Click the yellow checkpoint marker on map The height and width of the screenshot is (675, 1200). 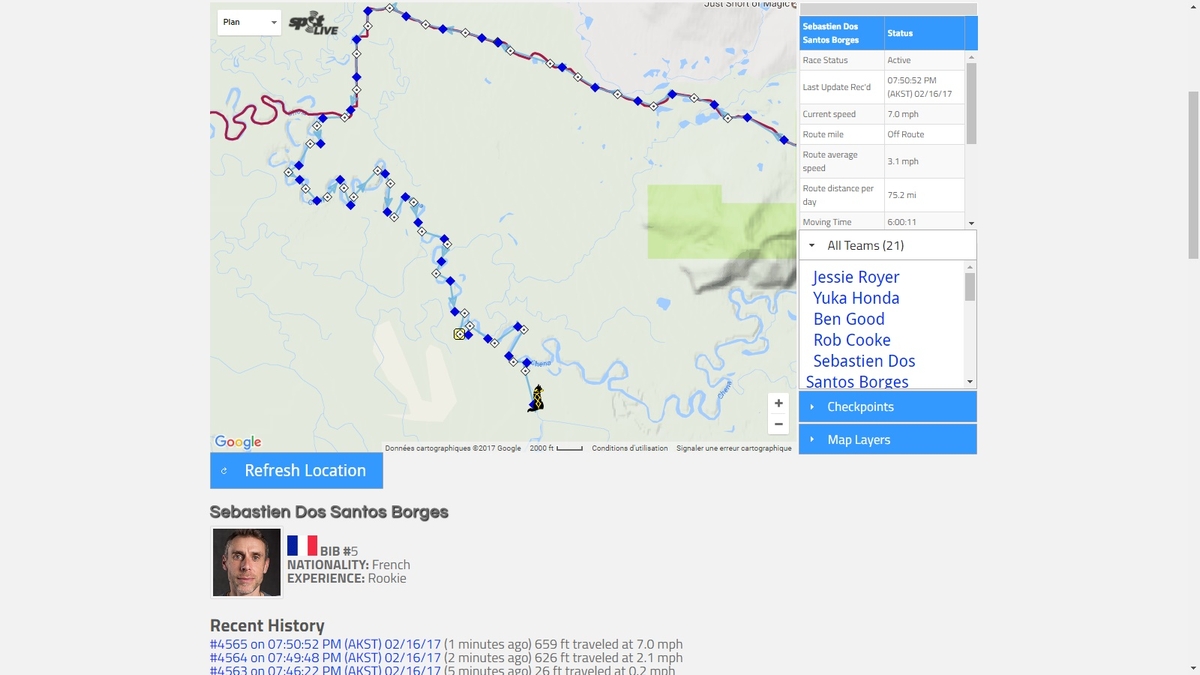(x=459, y=334)
